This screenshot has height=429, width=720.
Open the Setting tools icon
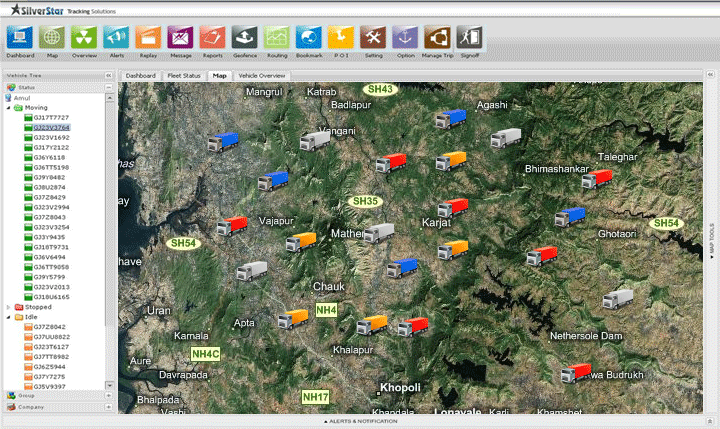[x=373, y=37]
